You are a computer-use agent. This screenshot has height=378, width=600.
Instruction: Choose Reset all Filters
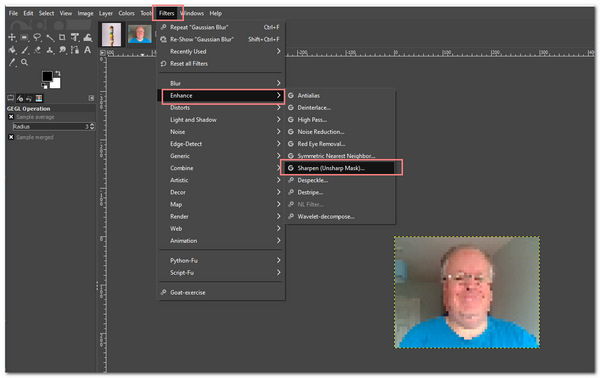tap(221, 64)
